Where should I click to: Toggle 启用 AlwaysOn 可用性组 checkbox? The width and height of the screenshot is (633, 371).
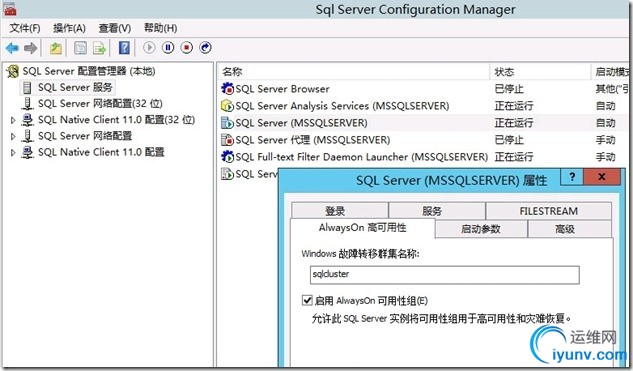point(307,300)
